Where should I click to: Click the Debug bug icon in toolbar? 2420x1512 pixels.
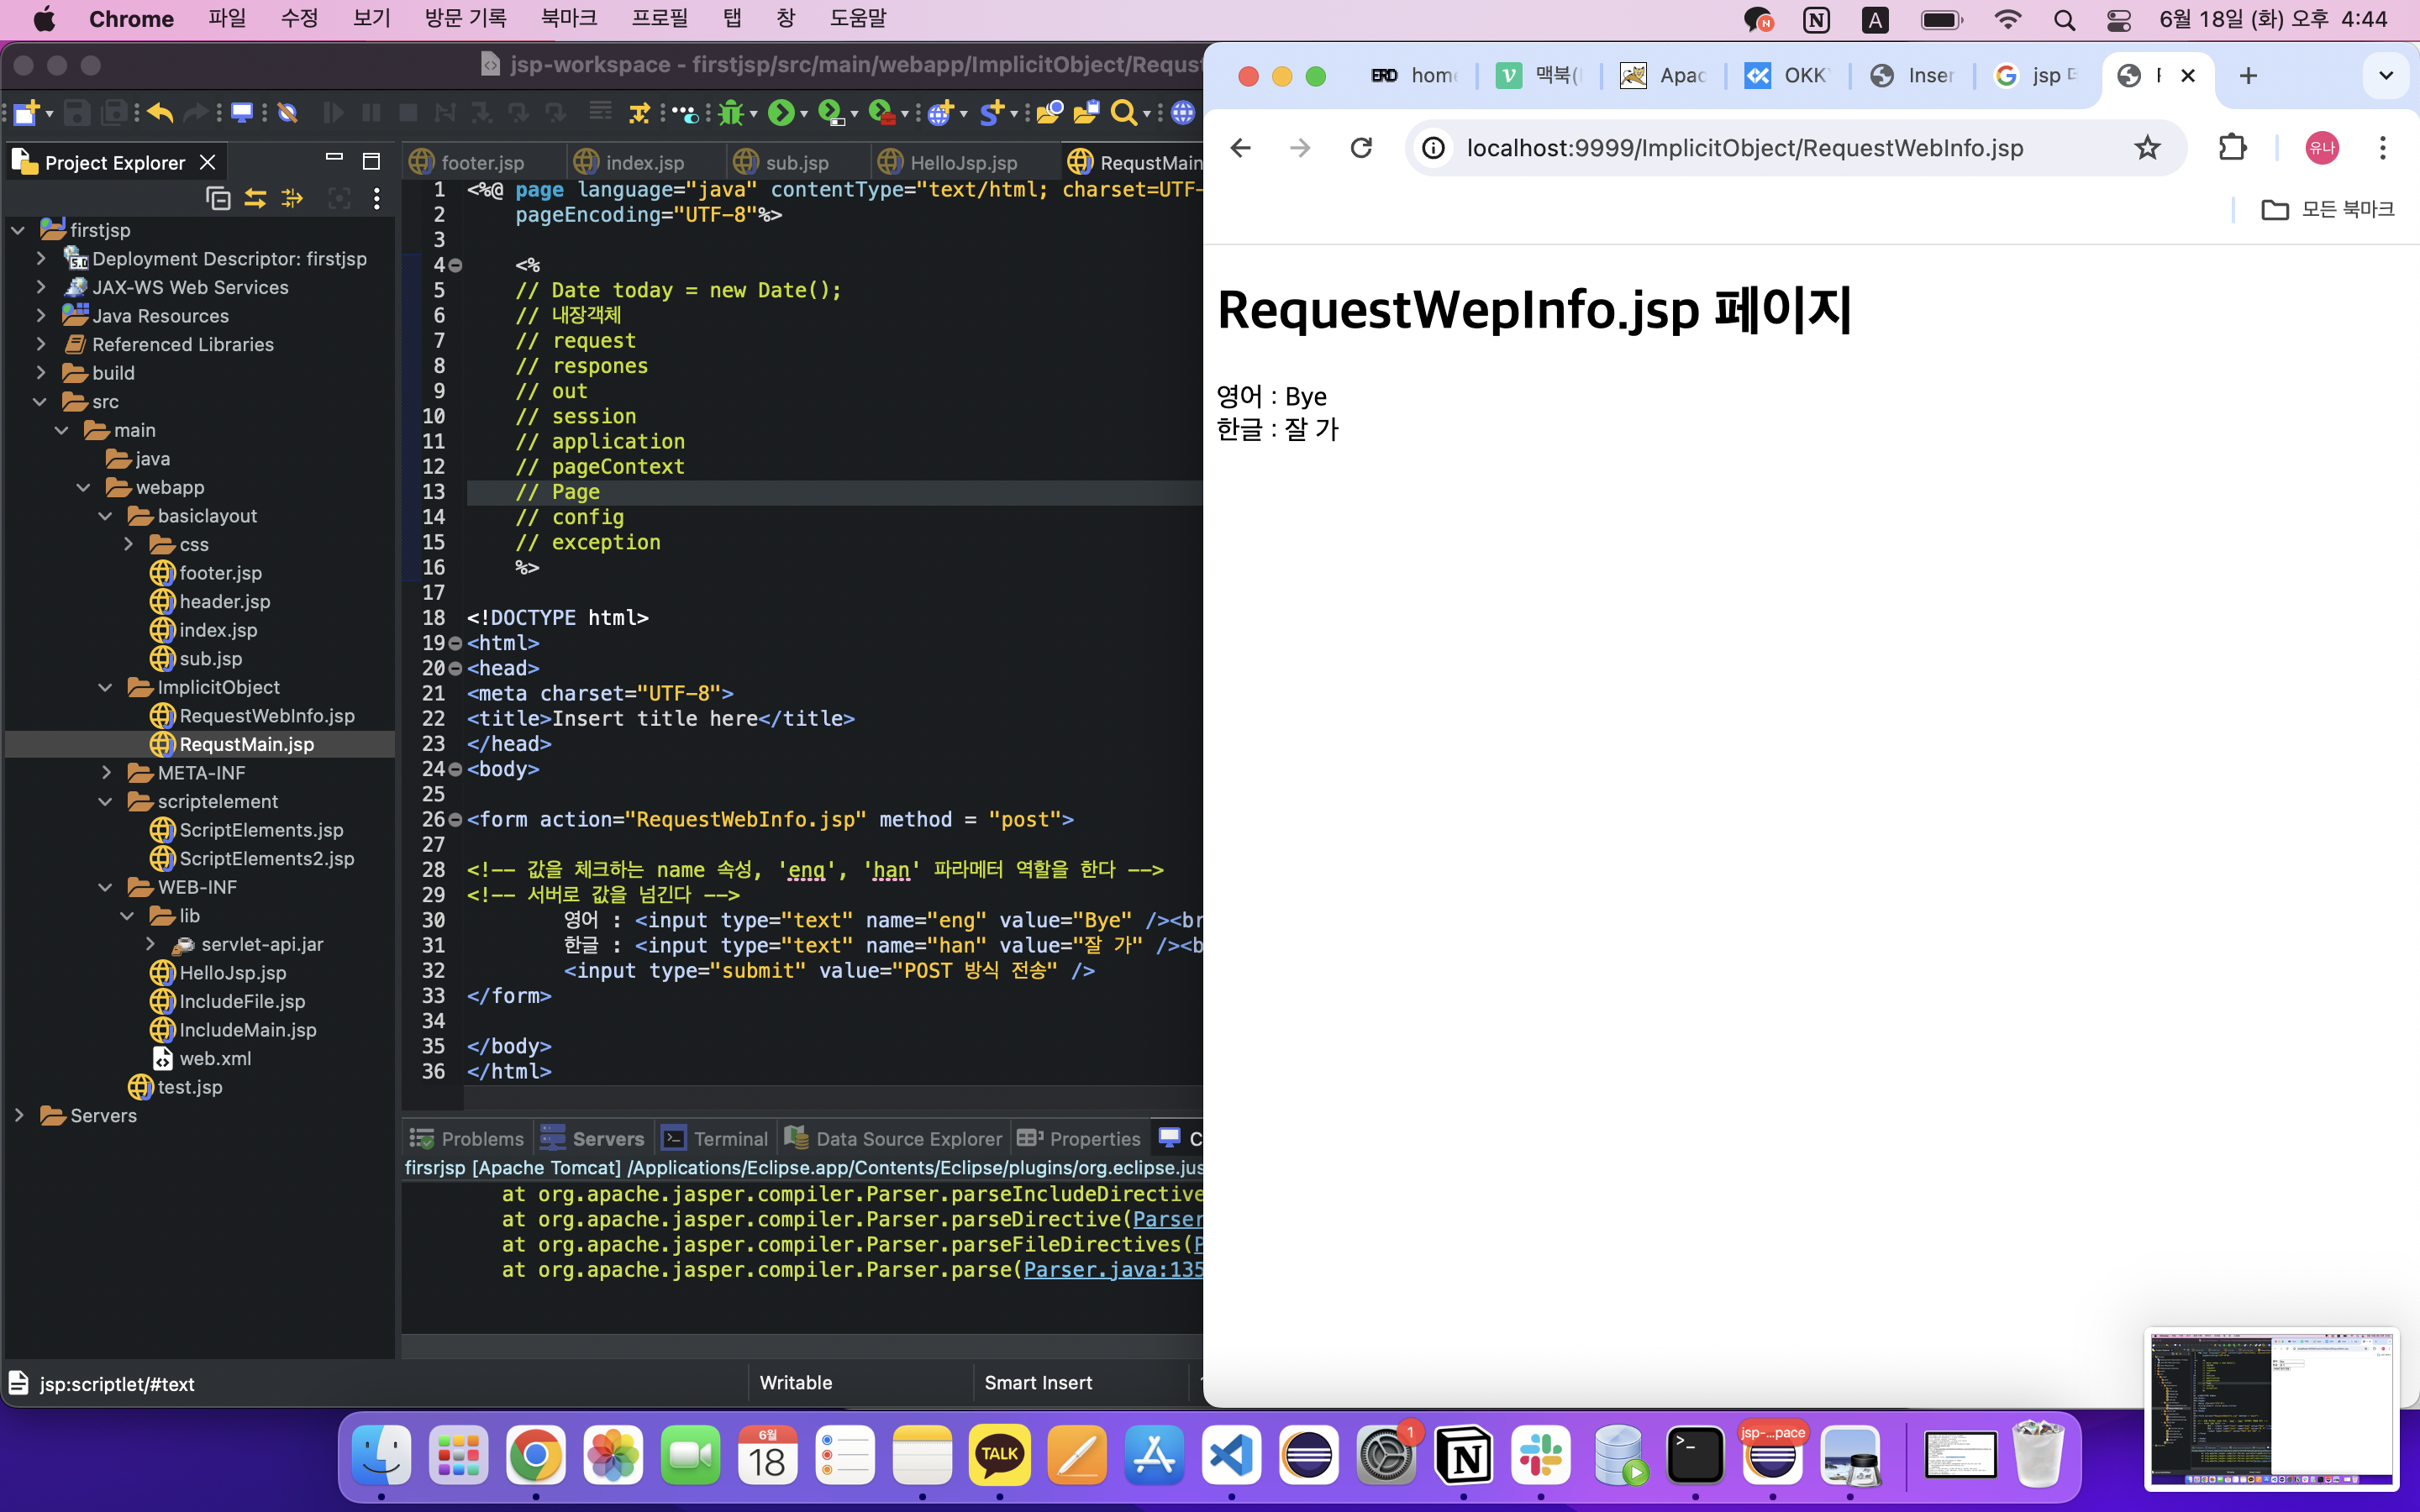point(731,113)
